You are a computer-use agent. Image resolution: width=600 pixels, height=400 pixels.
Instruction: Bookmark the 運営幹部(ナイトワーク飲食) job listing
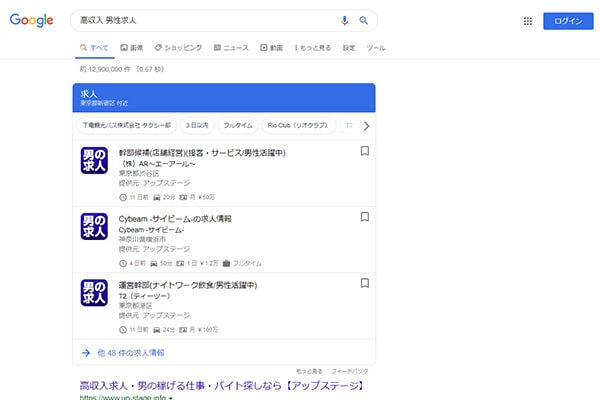365,283
